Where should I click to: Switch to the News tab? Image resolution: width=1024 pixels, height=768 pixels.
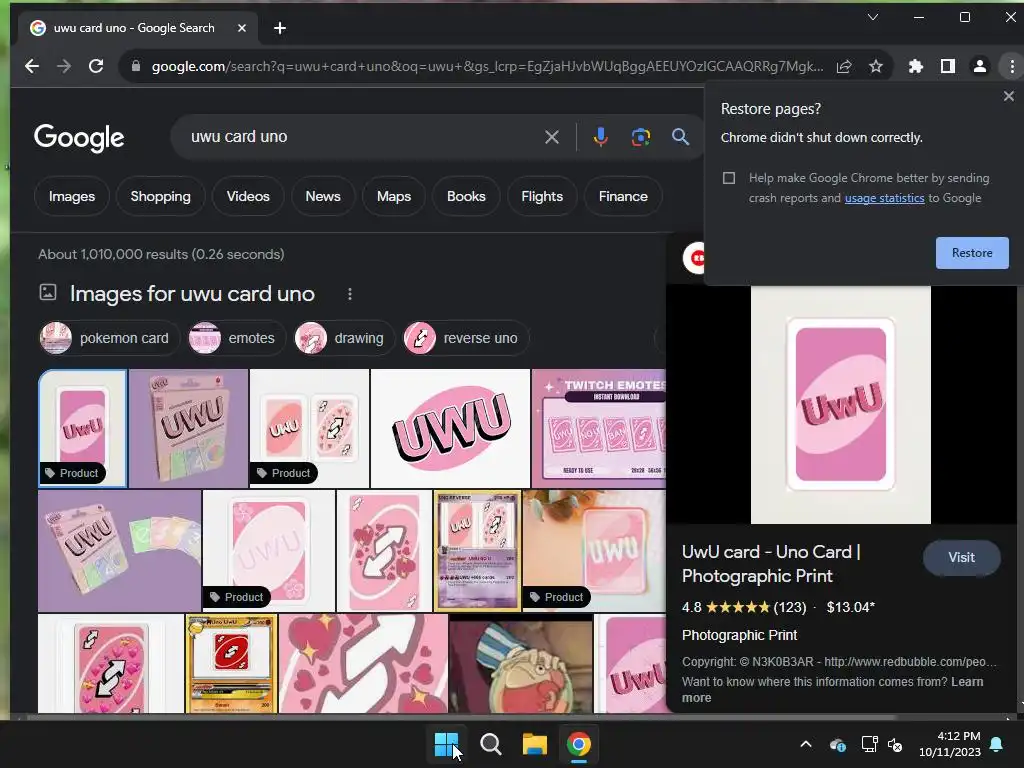(x=323, y=196)
